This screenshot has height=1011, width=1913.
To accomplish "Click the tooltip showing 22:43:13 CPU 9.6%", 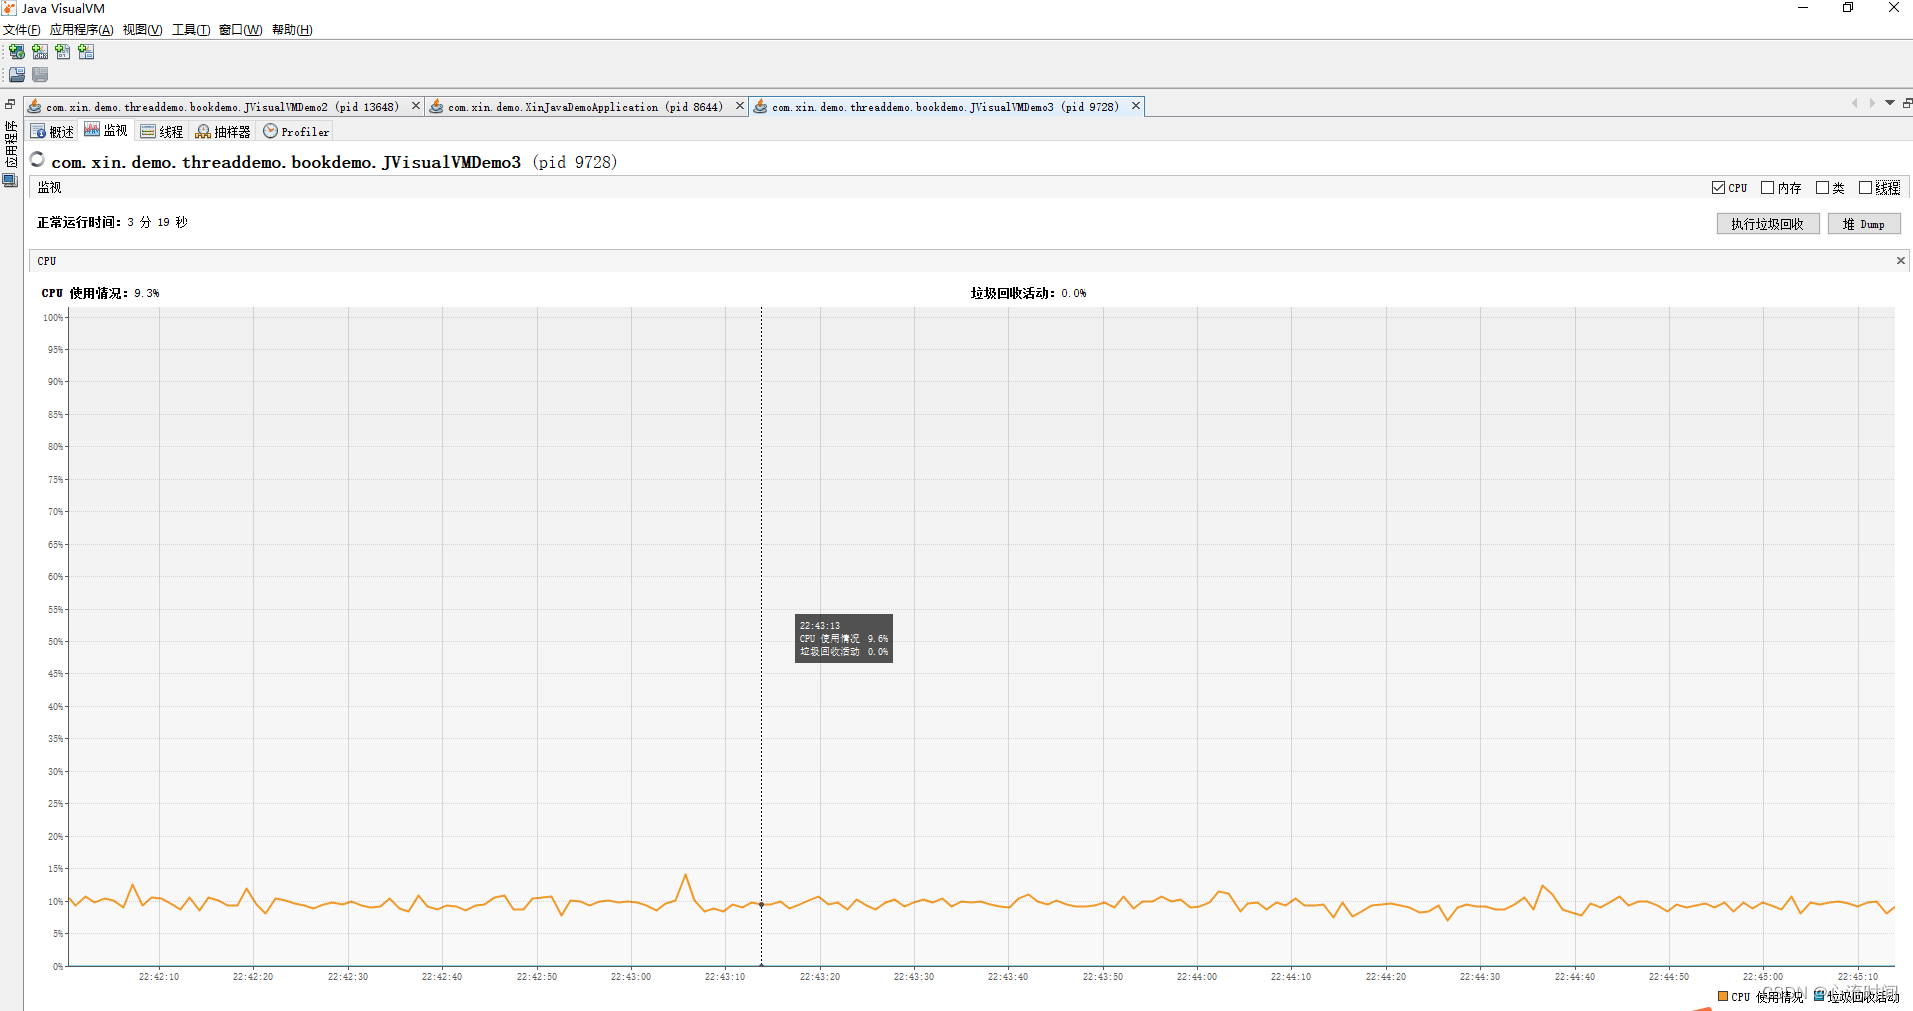I will click(844, 638).
